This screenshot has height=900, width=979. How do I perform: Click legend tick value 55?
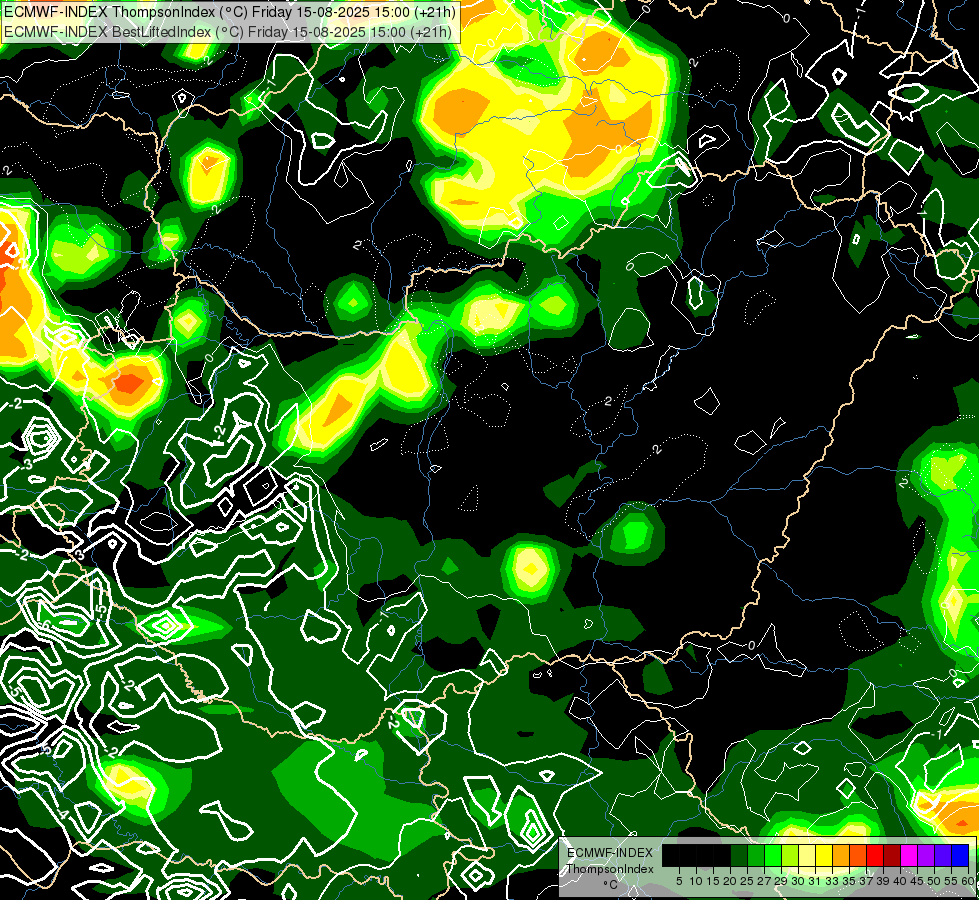[x=952, y=881]
